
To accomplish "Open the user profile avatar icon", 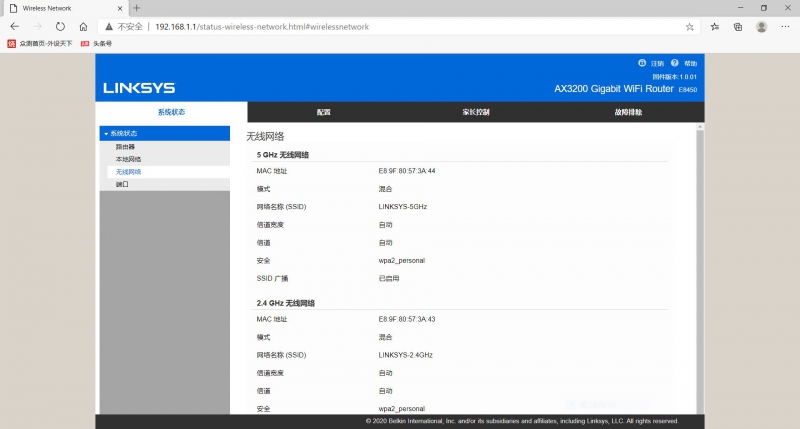I will [761, 27].
